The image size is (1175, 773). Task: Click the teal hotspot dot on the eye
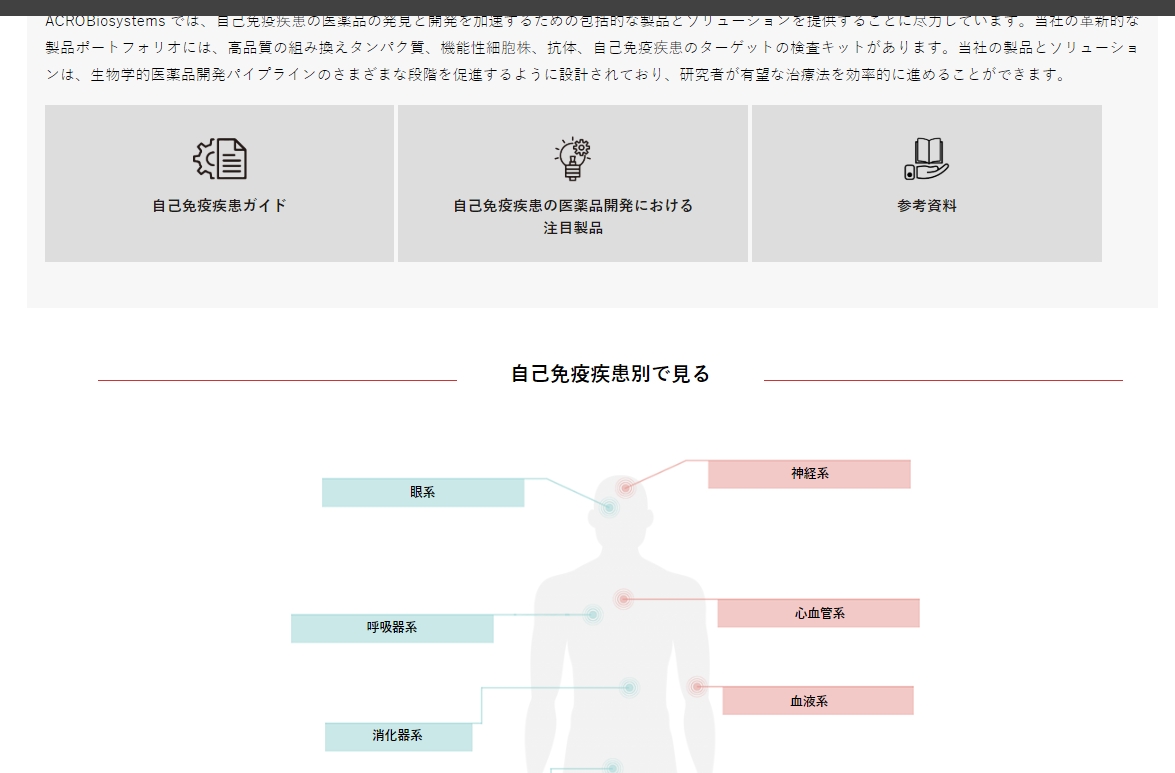[x=608, y=508]
